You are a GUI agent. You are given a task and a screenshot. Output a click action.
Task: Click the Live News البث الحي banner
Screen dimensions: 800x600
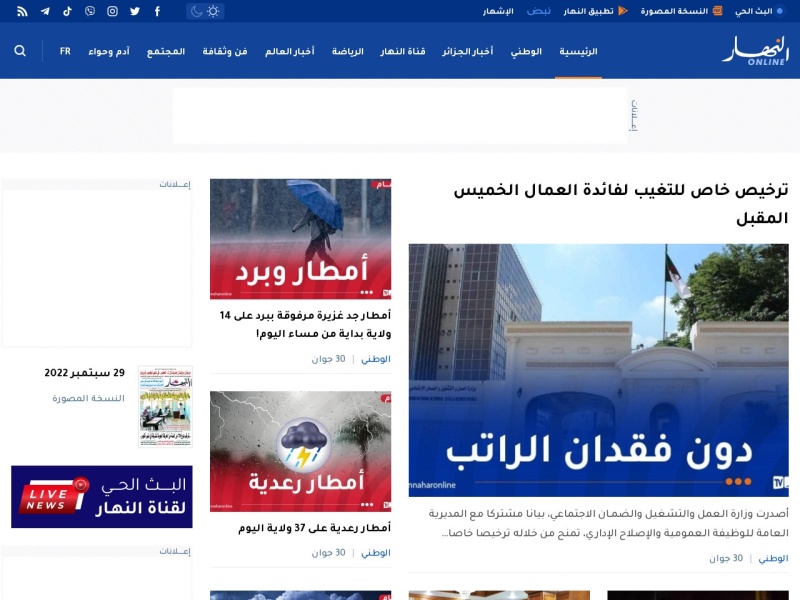(102, 496)
